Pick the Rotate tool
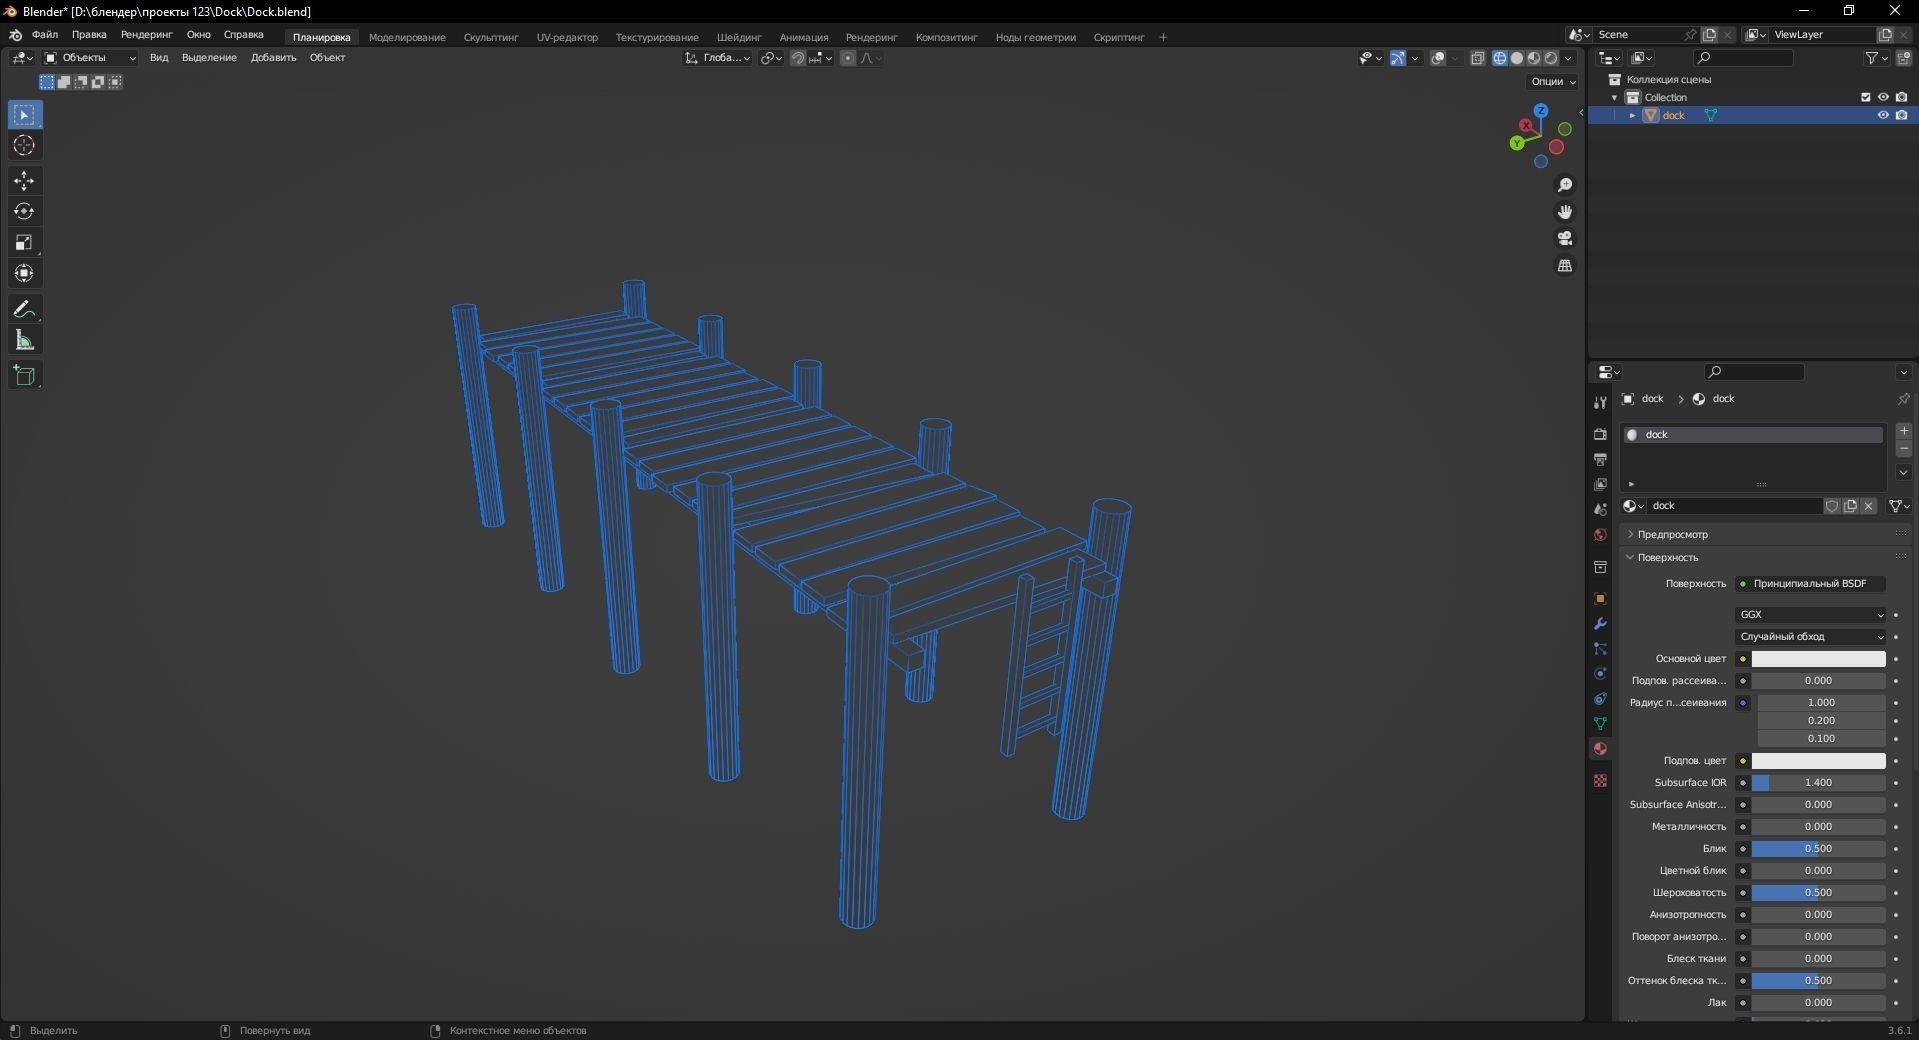This screenshot has width=1919, height=1040. tap(24, 212)
